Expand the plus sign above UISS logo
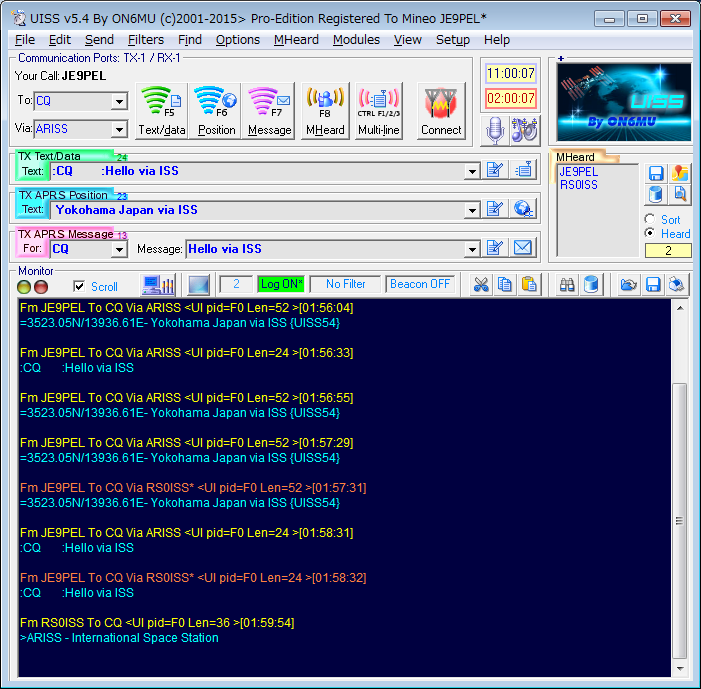Screen dimensions: 701x689 (561, 58)
